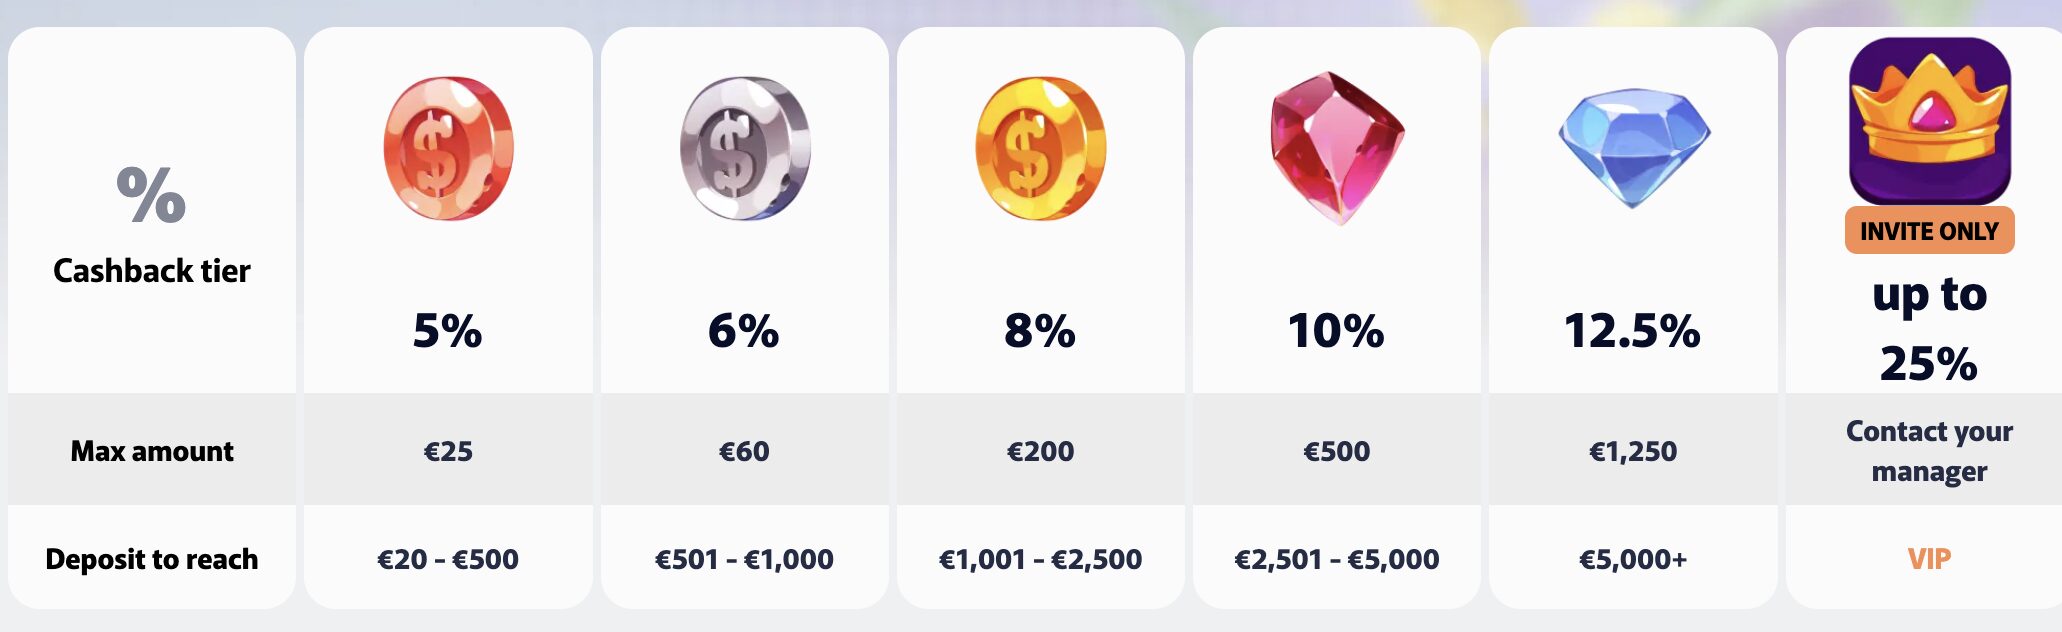
Task: Click the €501 - €1,000 deposit range
Action: pyautogui.click(x=744, y=559)
